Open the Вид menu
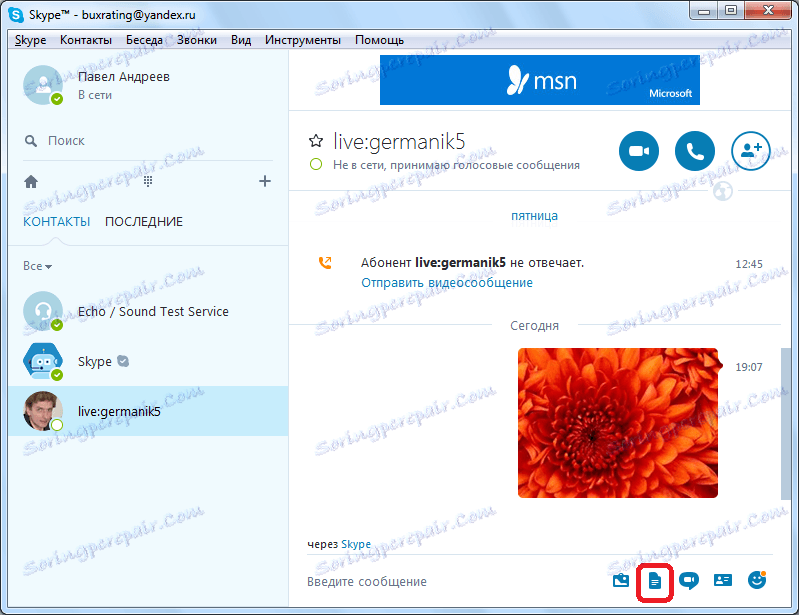Viewport: 799px width, 615px height. [x=241, y=40]
